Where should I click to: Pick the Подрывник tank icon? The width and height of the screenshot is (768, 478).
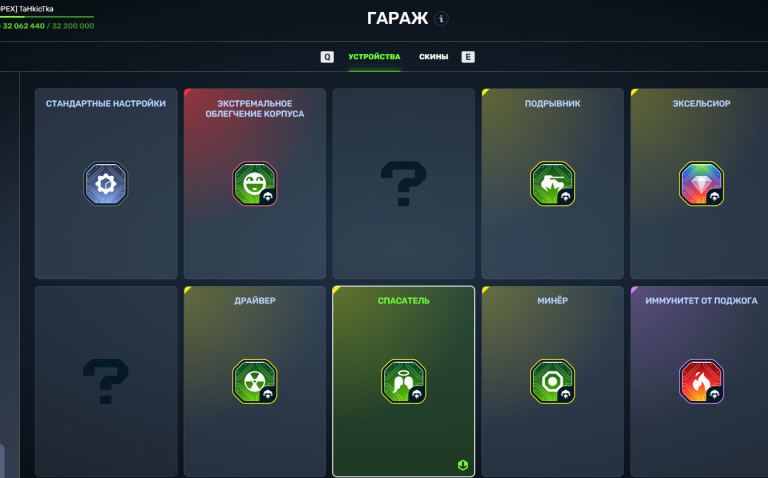click(x=552, y=184)
